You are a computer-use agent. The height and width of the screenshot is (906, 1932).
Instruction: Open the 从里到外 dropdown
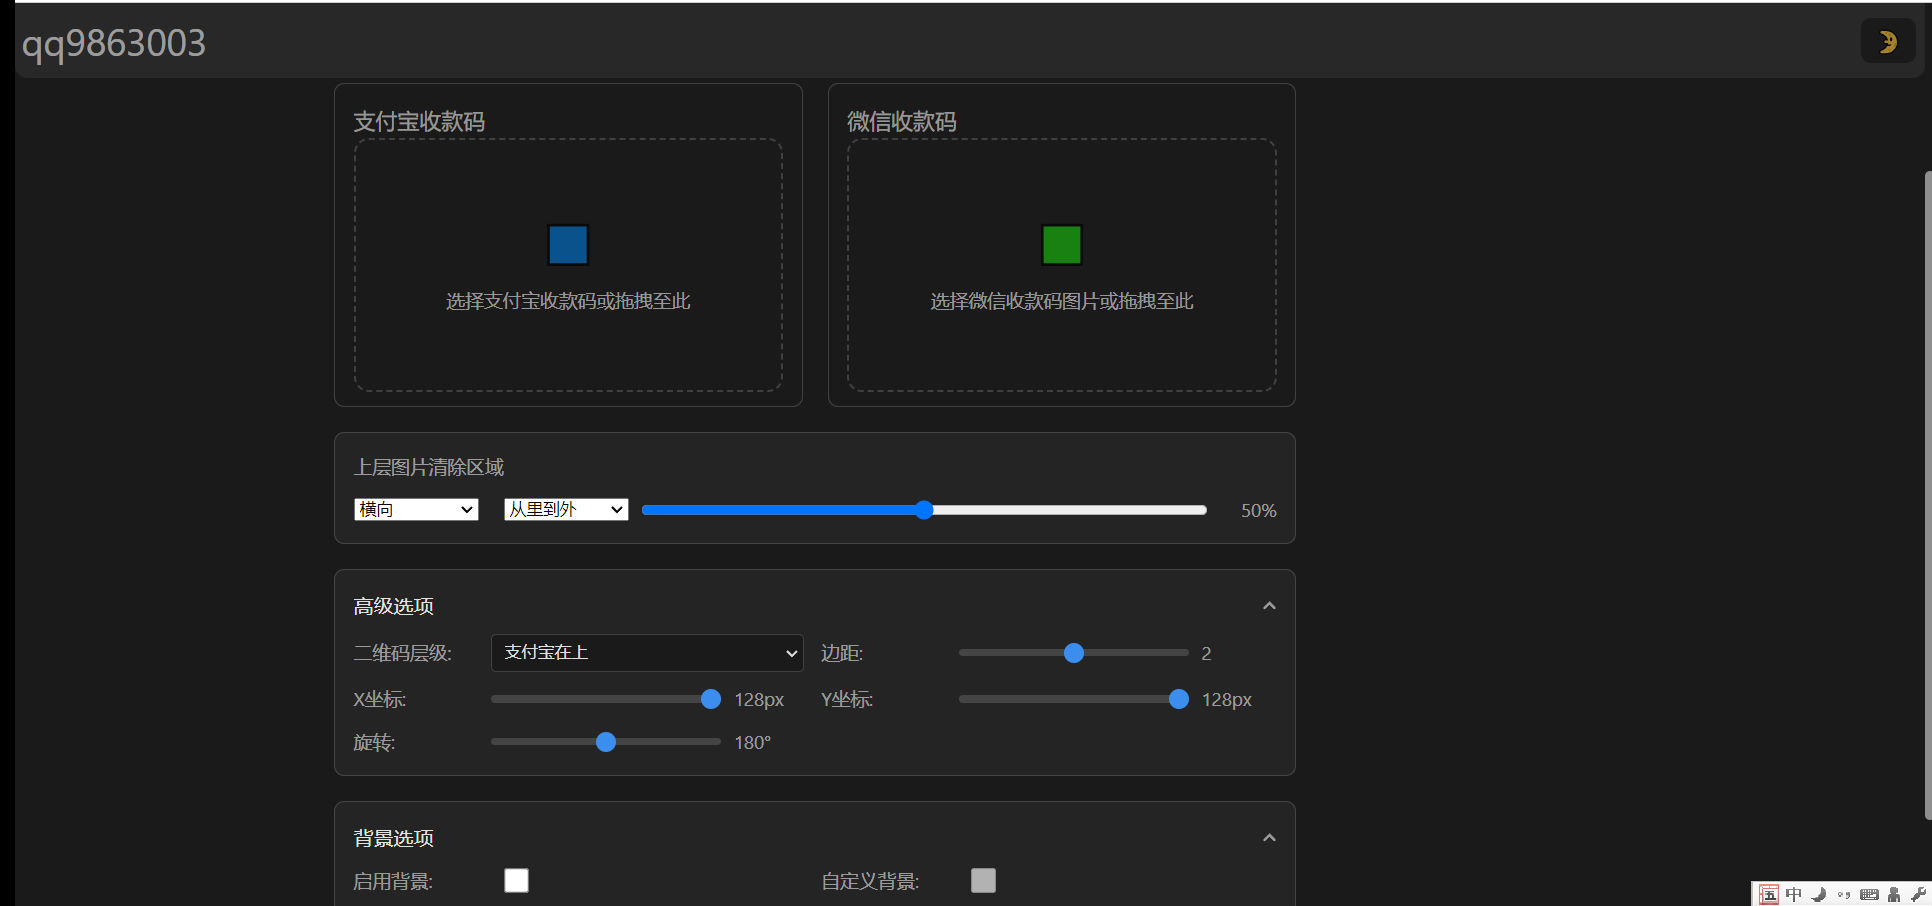tap(565, 510)
